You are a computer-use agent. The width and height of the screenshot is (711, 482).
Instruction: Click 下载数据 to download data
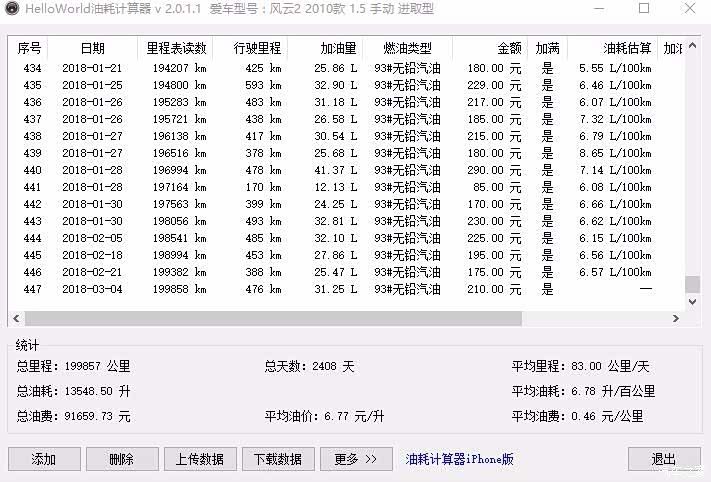pos(277,459)
